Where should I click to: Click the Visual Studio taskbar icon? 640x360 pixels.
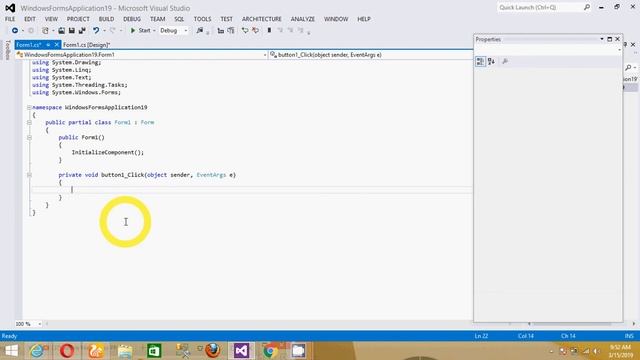[x=241, y=351]
